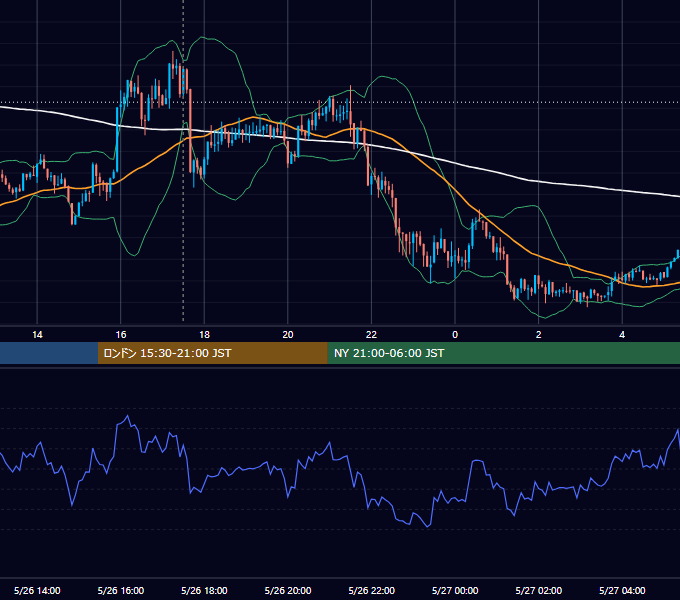Viewport: 680px width, 600px height.
Task: Click the 5/27 04:00 time label
Action: point(622,590)
